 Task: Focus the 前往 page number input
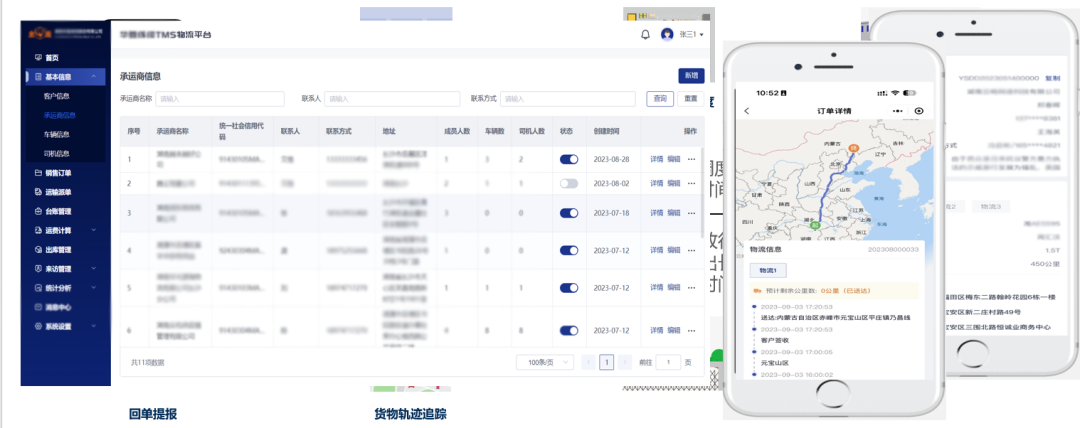point(668,363)
